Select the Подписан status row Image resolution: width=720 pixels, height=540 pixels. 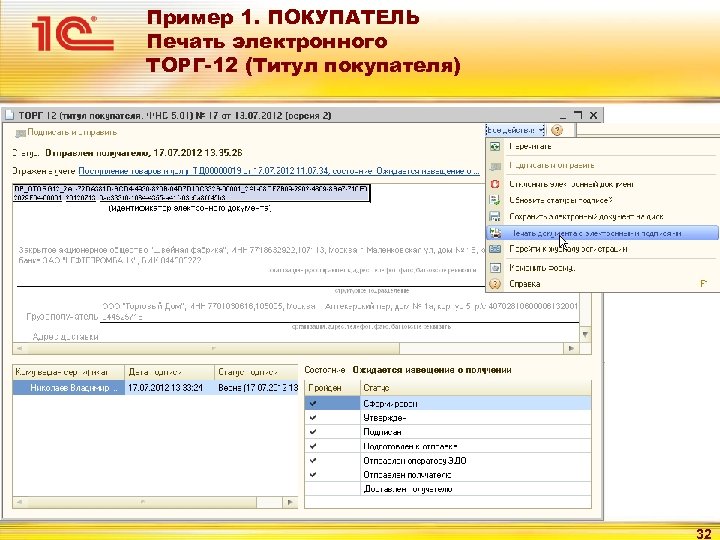[x=448, y=432]
